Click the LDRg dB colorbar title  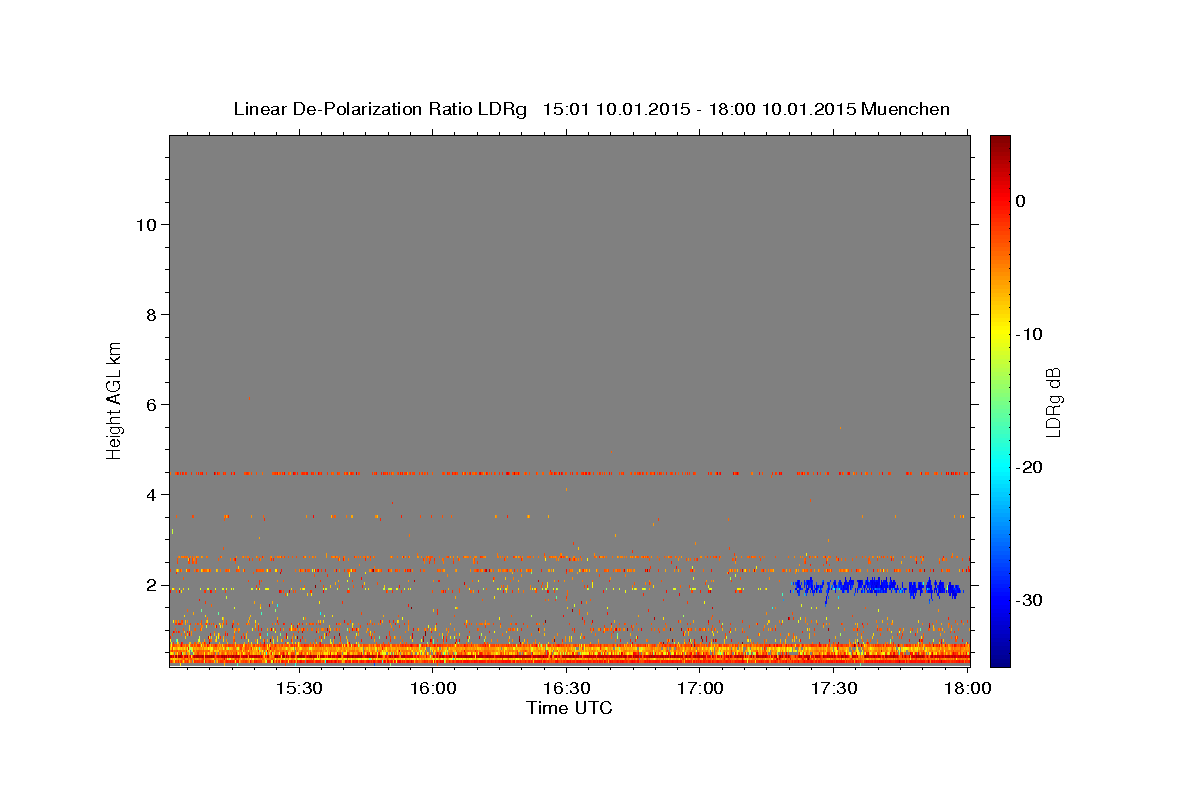click(1053, 401)
